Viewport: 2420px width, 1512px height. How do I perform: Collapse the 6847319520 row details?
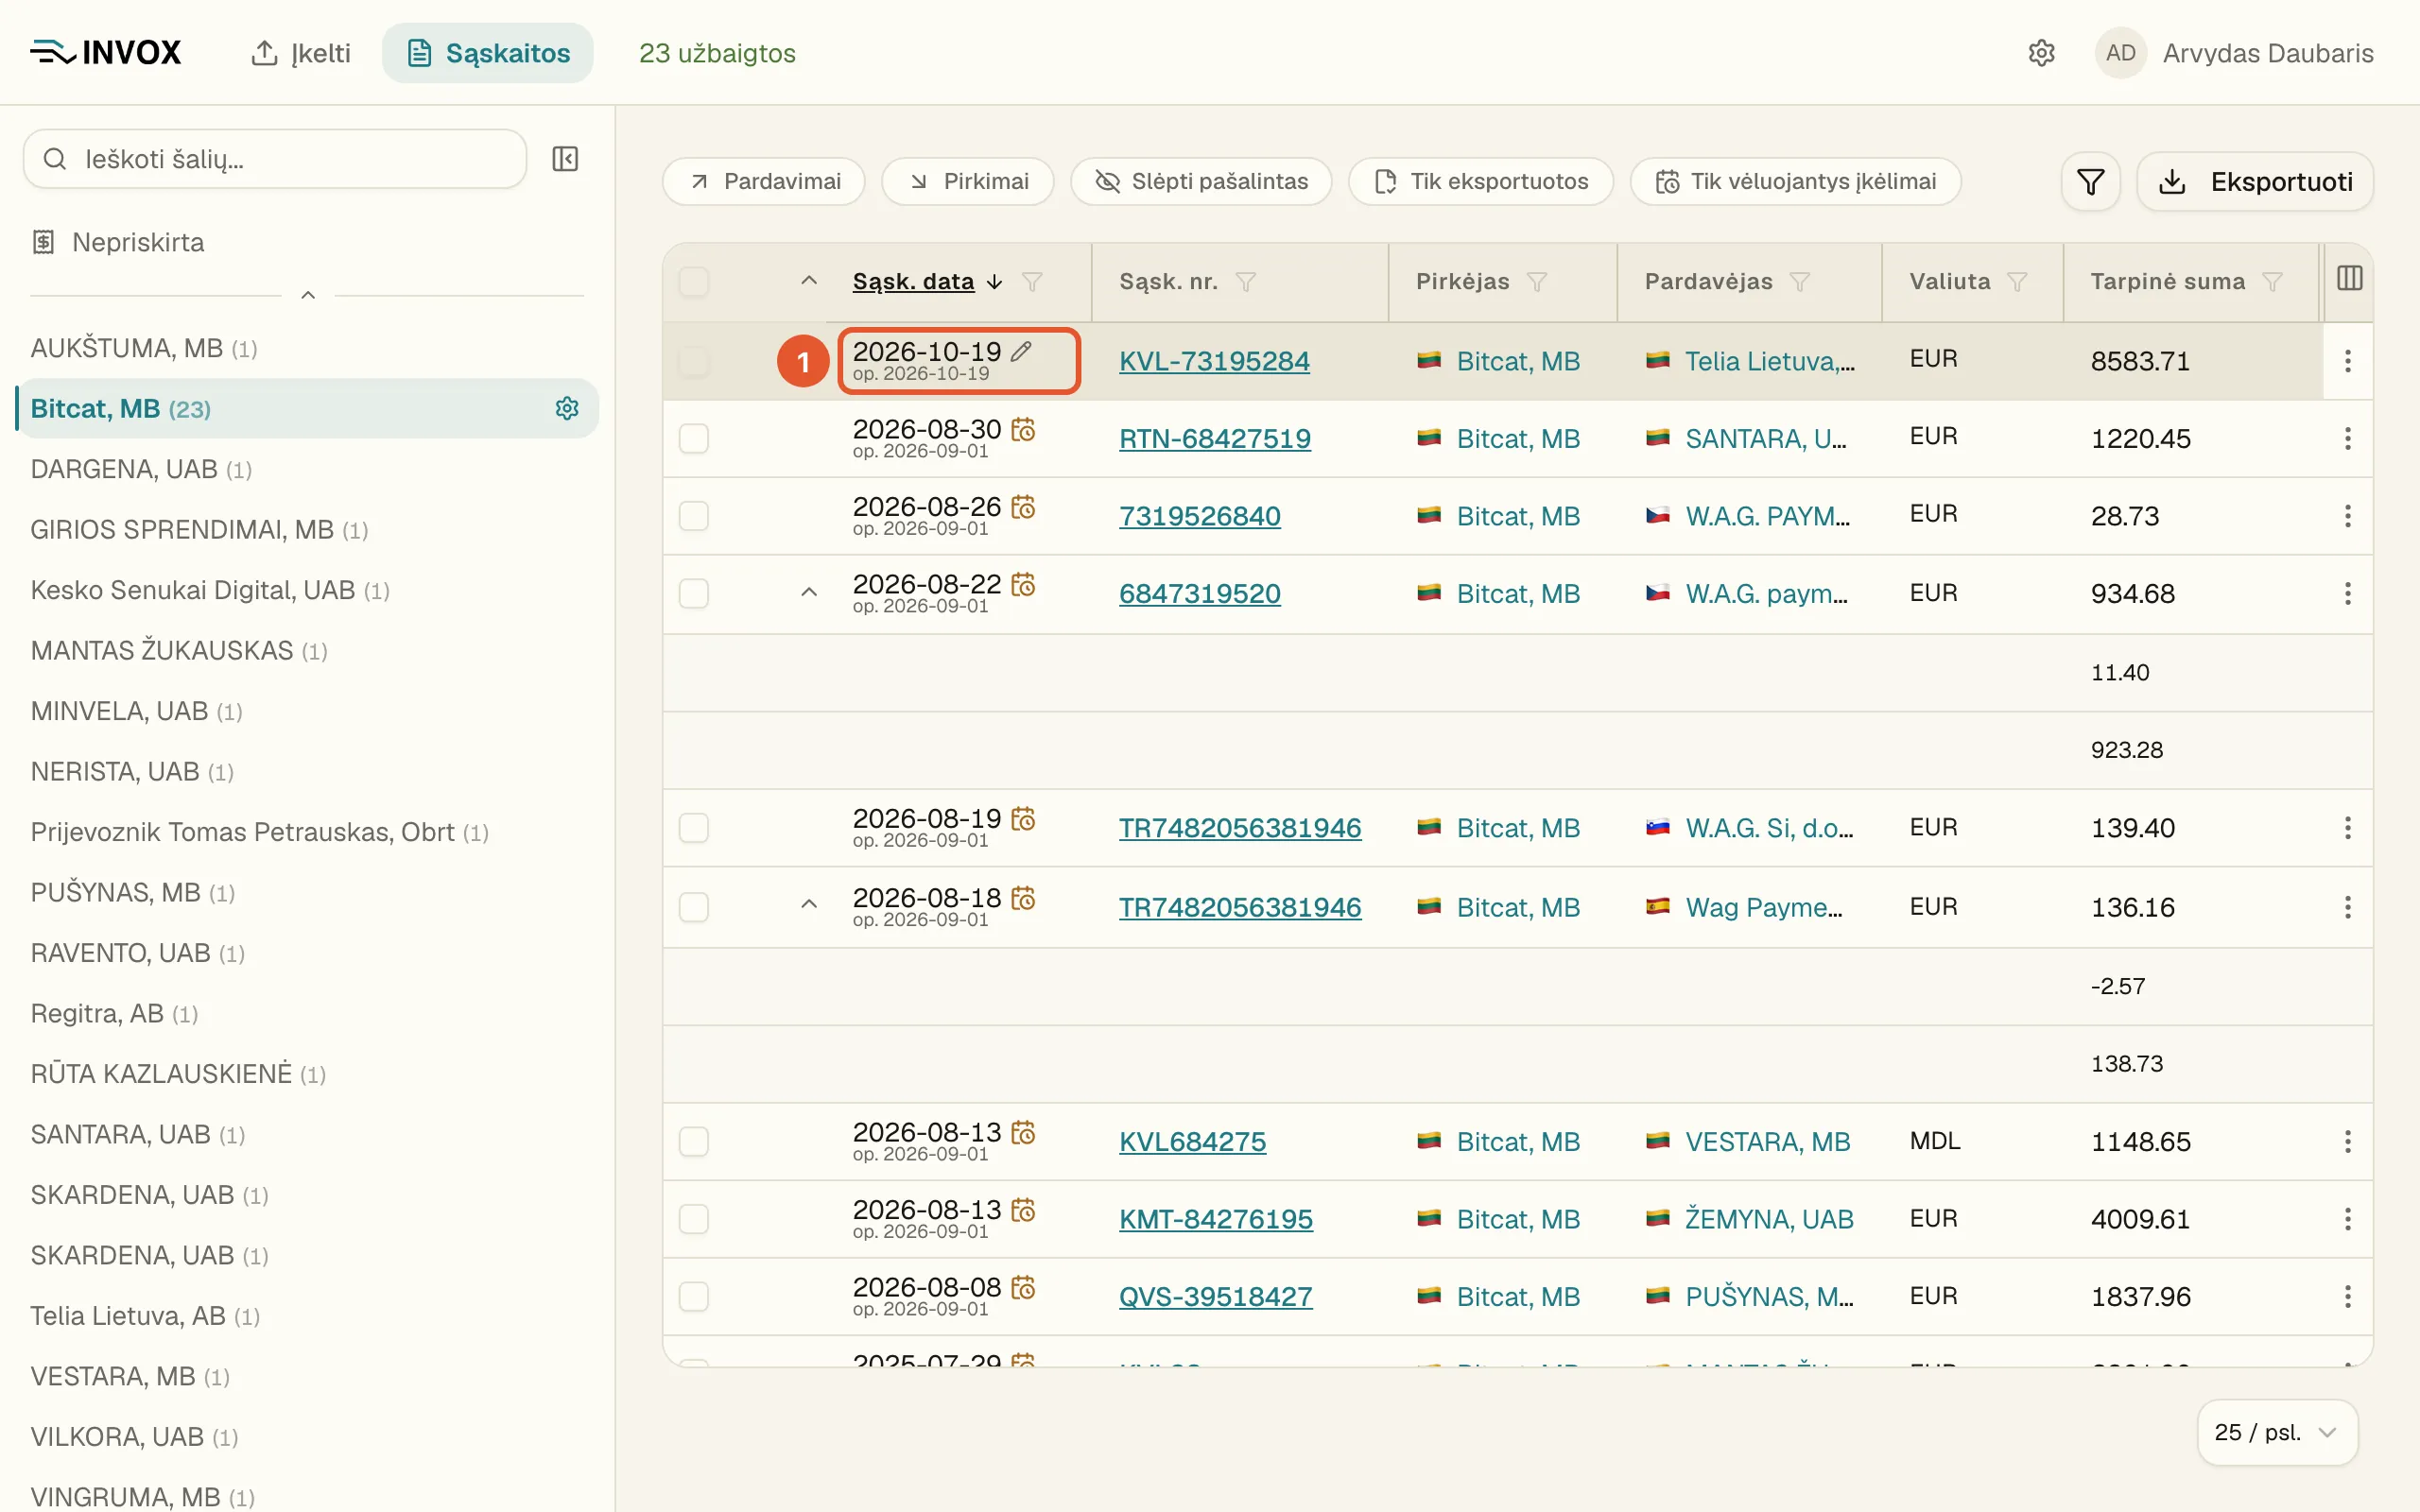pyautogui.click(x=809, y=592)
